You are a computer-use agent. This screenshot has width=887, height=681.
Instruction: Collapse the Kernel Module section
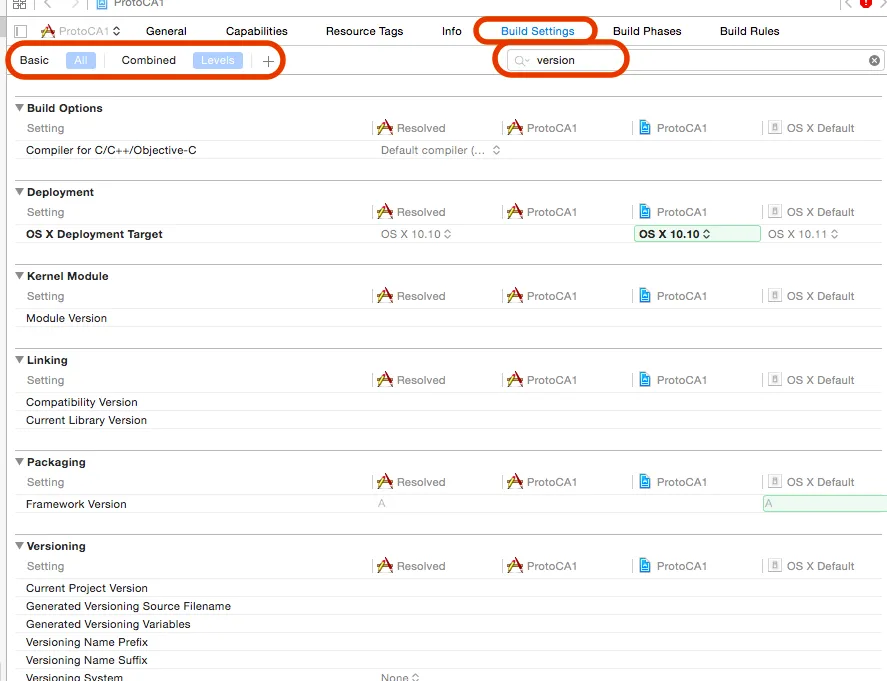(x=19, y=275)
